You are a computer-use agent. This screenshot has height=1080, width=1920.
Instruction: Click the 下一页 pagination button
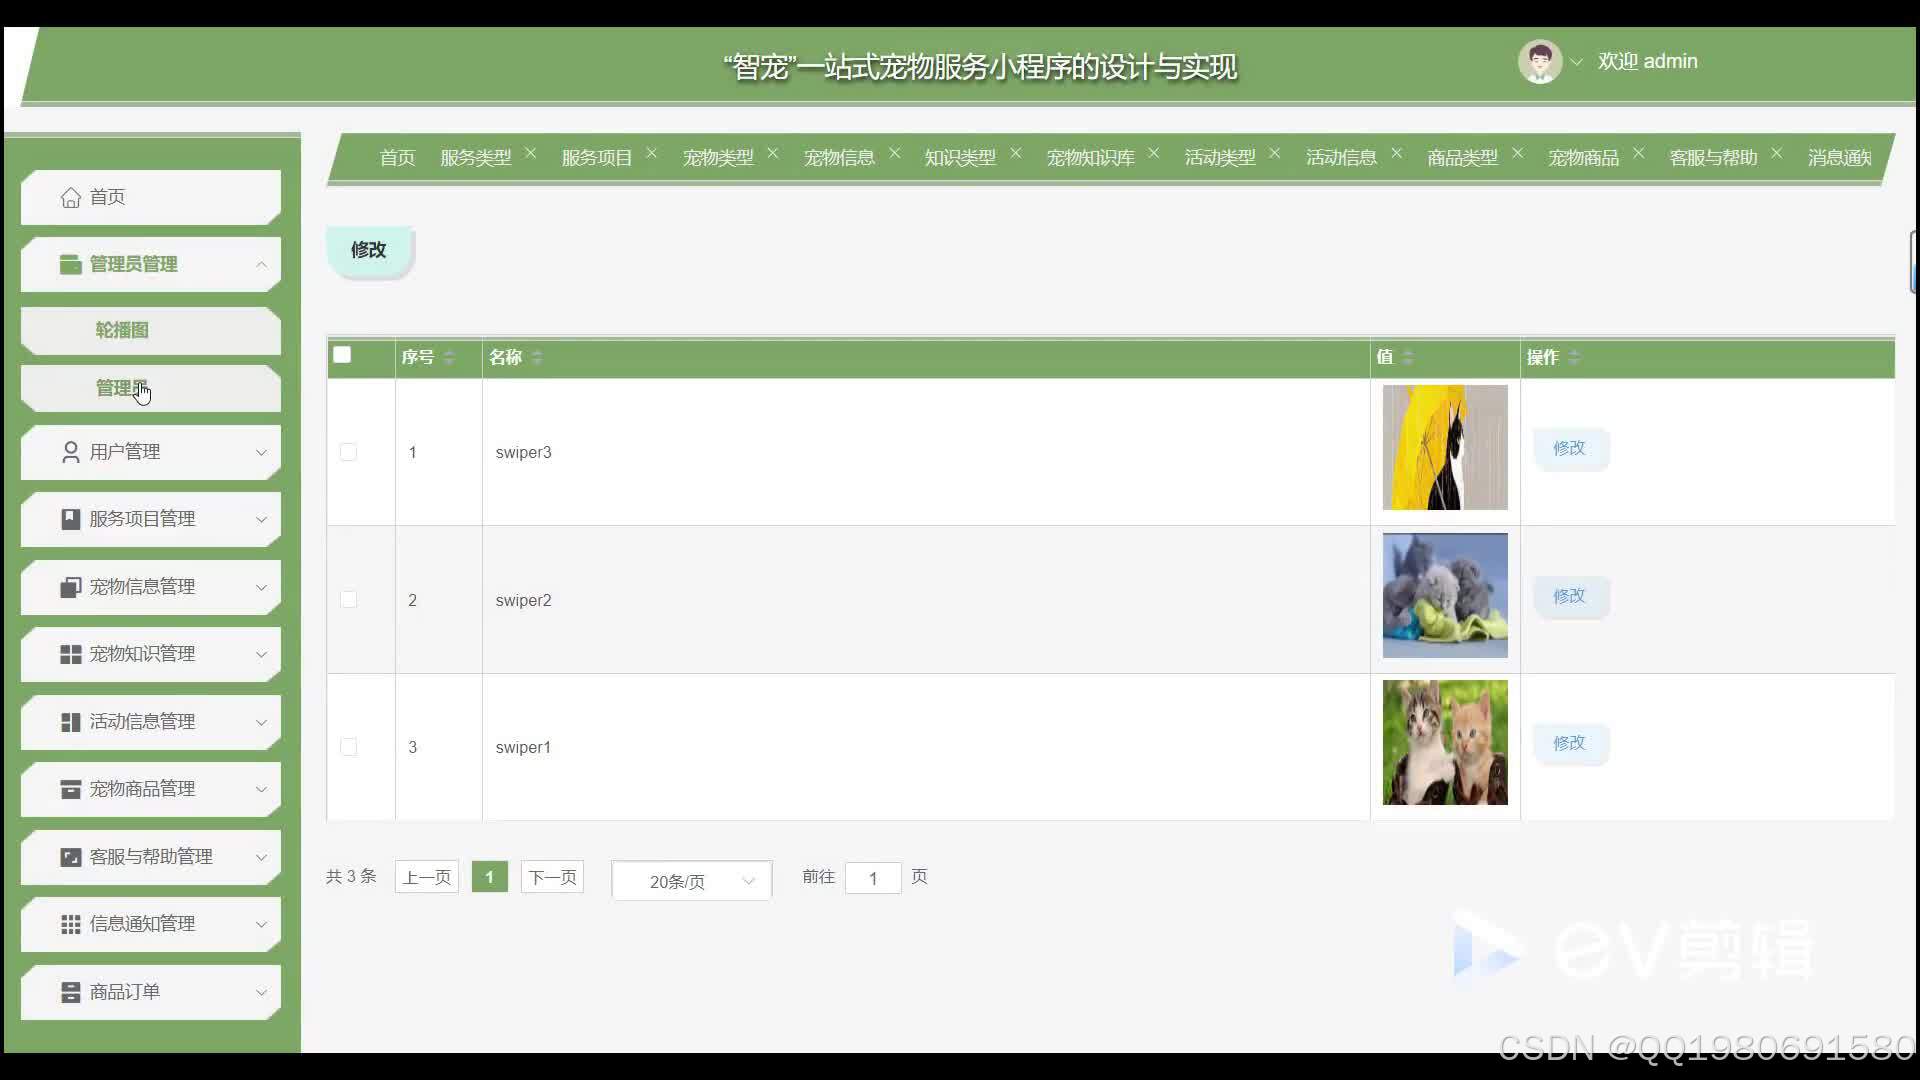click(x=552, y=877)
